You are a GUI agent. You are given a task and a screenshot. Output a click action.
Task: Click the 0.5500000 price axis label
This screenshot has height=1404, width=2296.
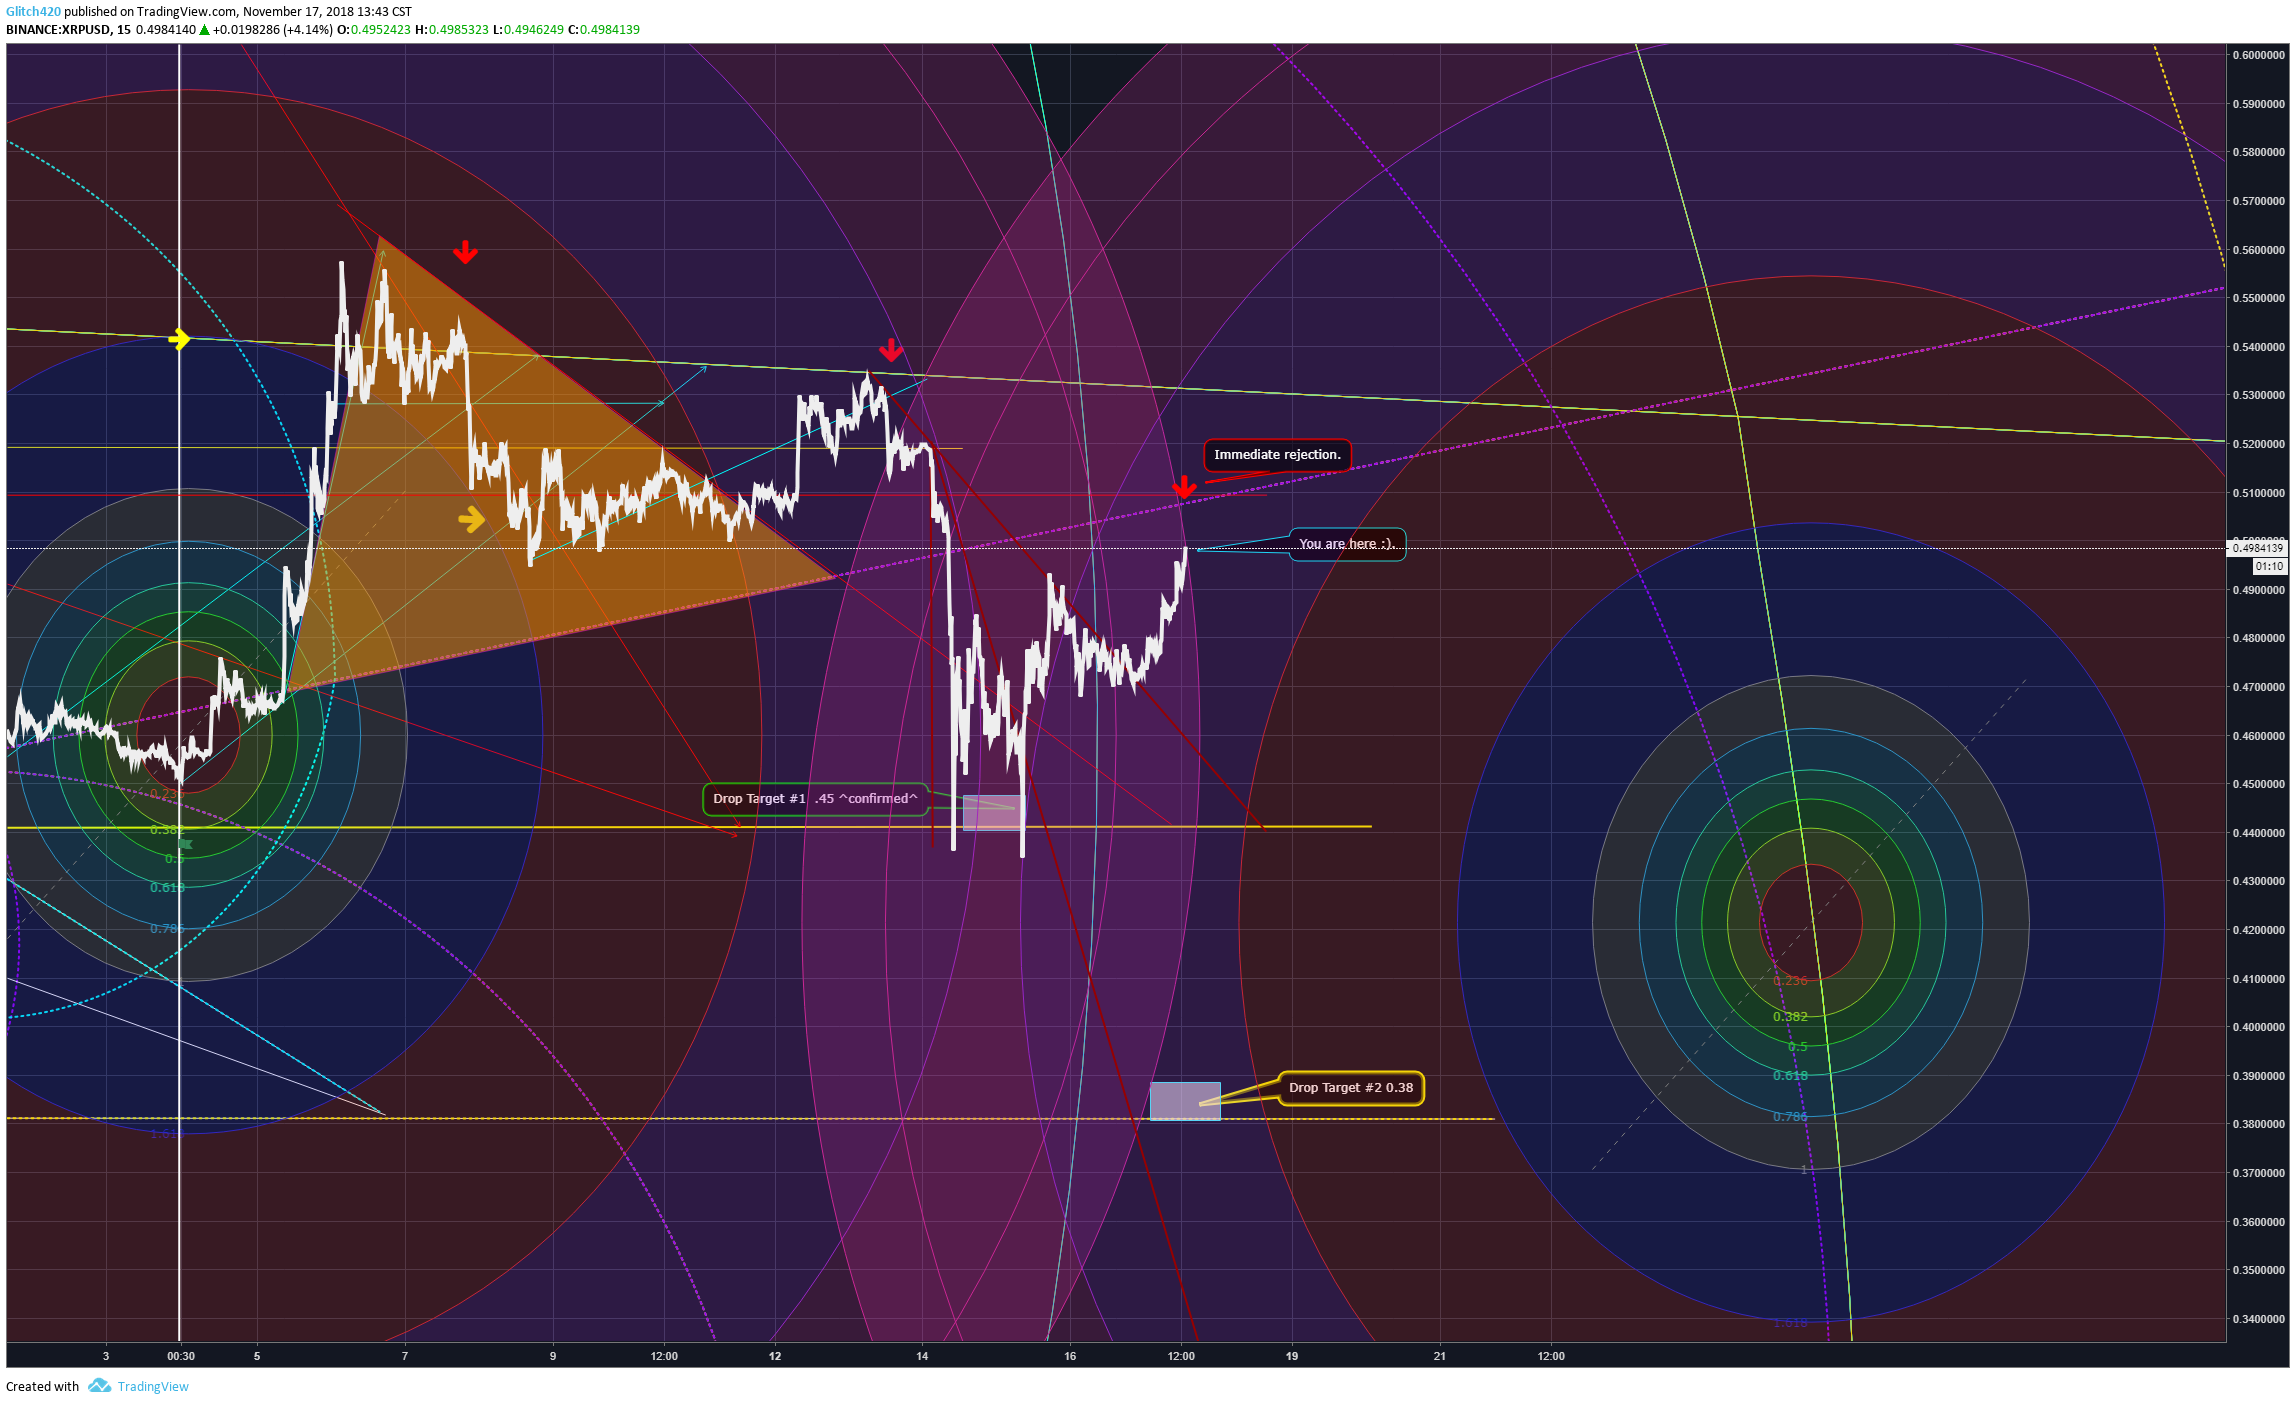pyautogui.click(x=2259, y=298)
